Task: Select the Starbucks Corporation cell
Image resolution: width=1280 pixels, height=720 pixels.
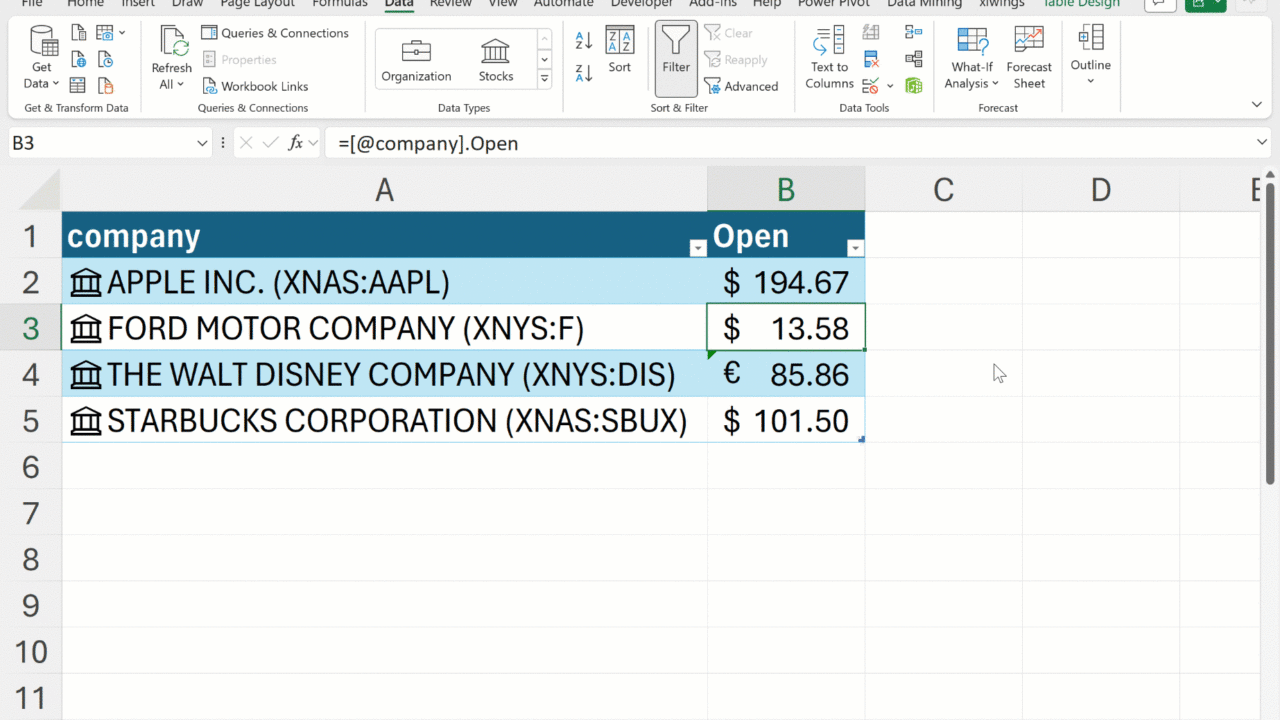Action: coord(384,420)
